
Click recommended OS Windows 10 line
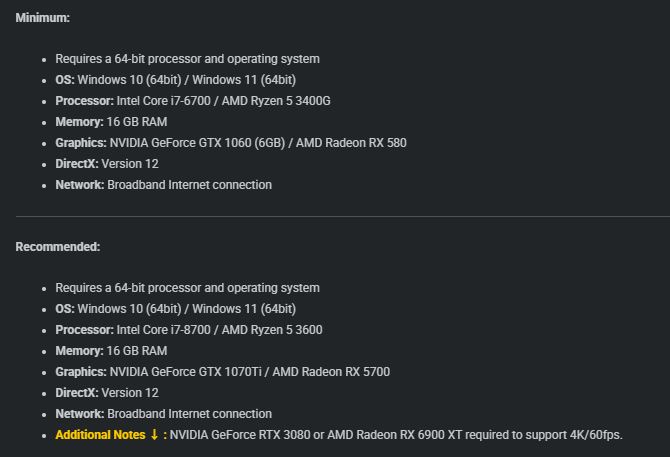[176, 308]
